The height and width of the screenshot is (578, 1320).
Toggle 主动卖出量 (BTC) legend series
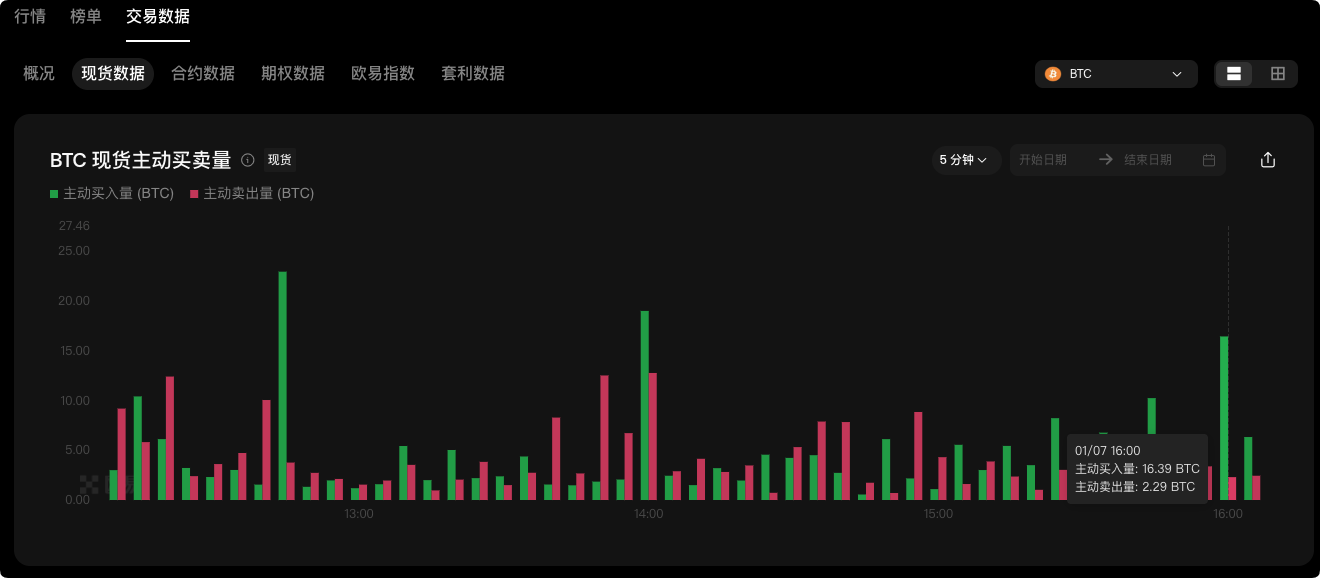point(252,193)
